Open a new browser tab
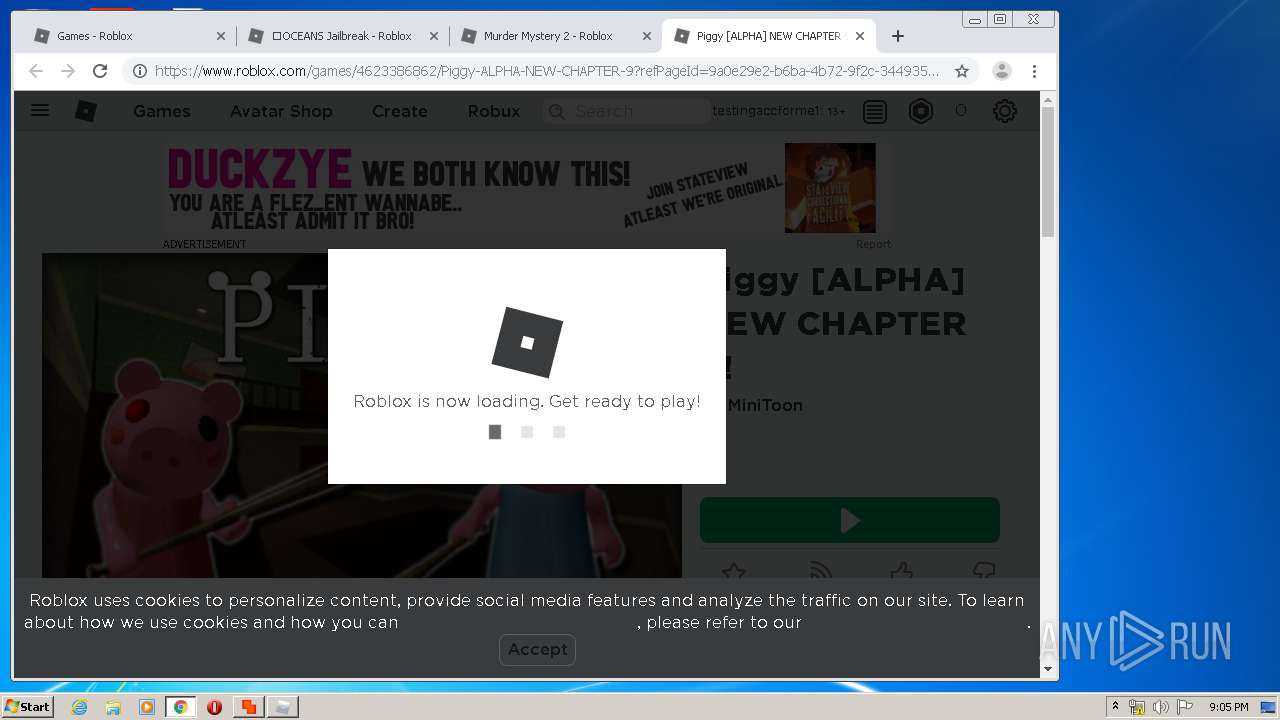The image size is (1280, 720). click(x=898, y=36)
